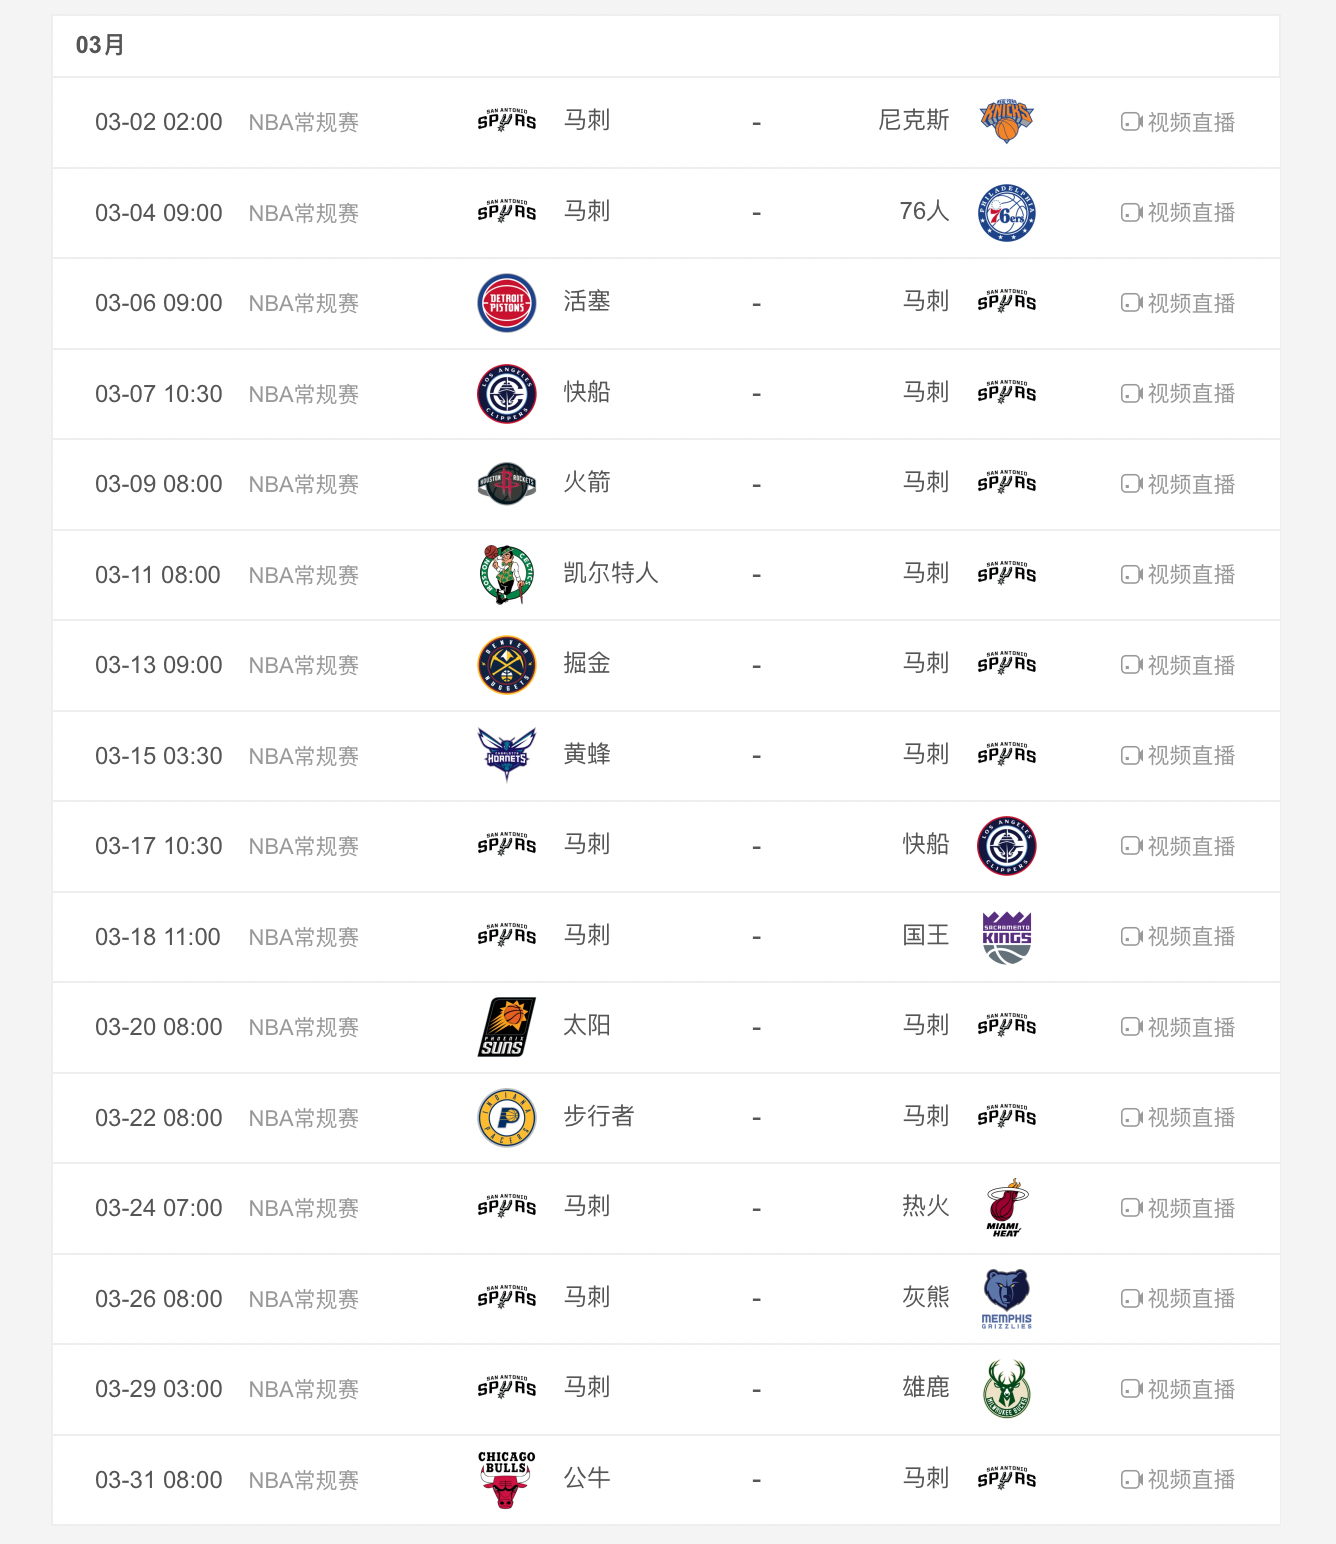This screenshot has width=1336, height=1544.
Task: Click the 03-07 10:30 game time
Action: point(159,394)
